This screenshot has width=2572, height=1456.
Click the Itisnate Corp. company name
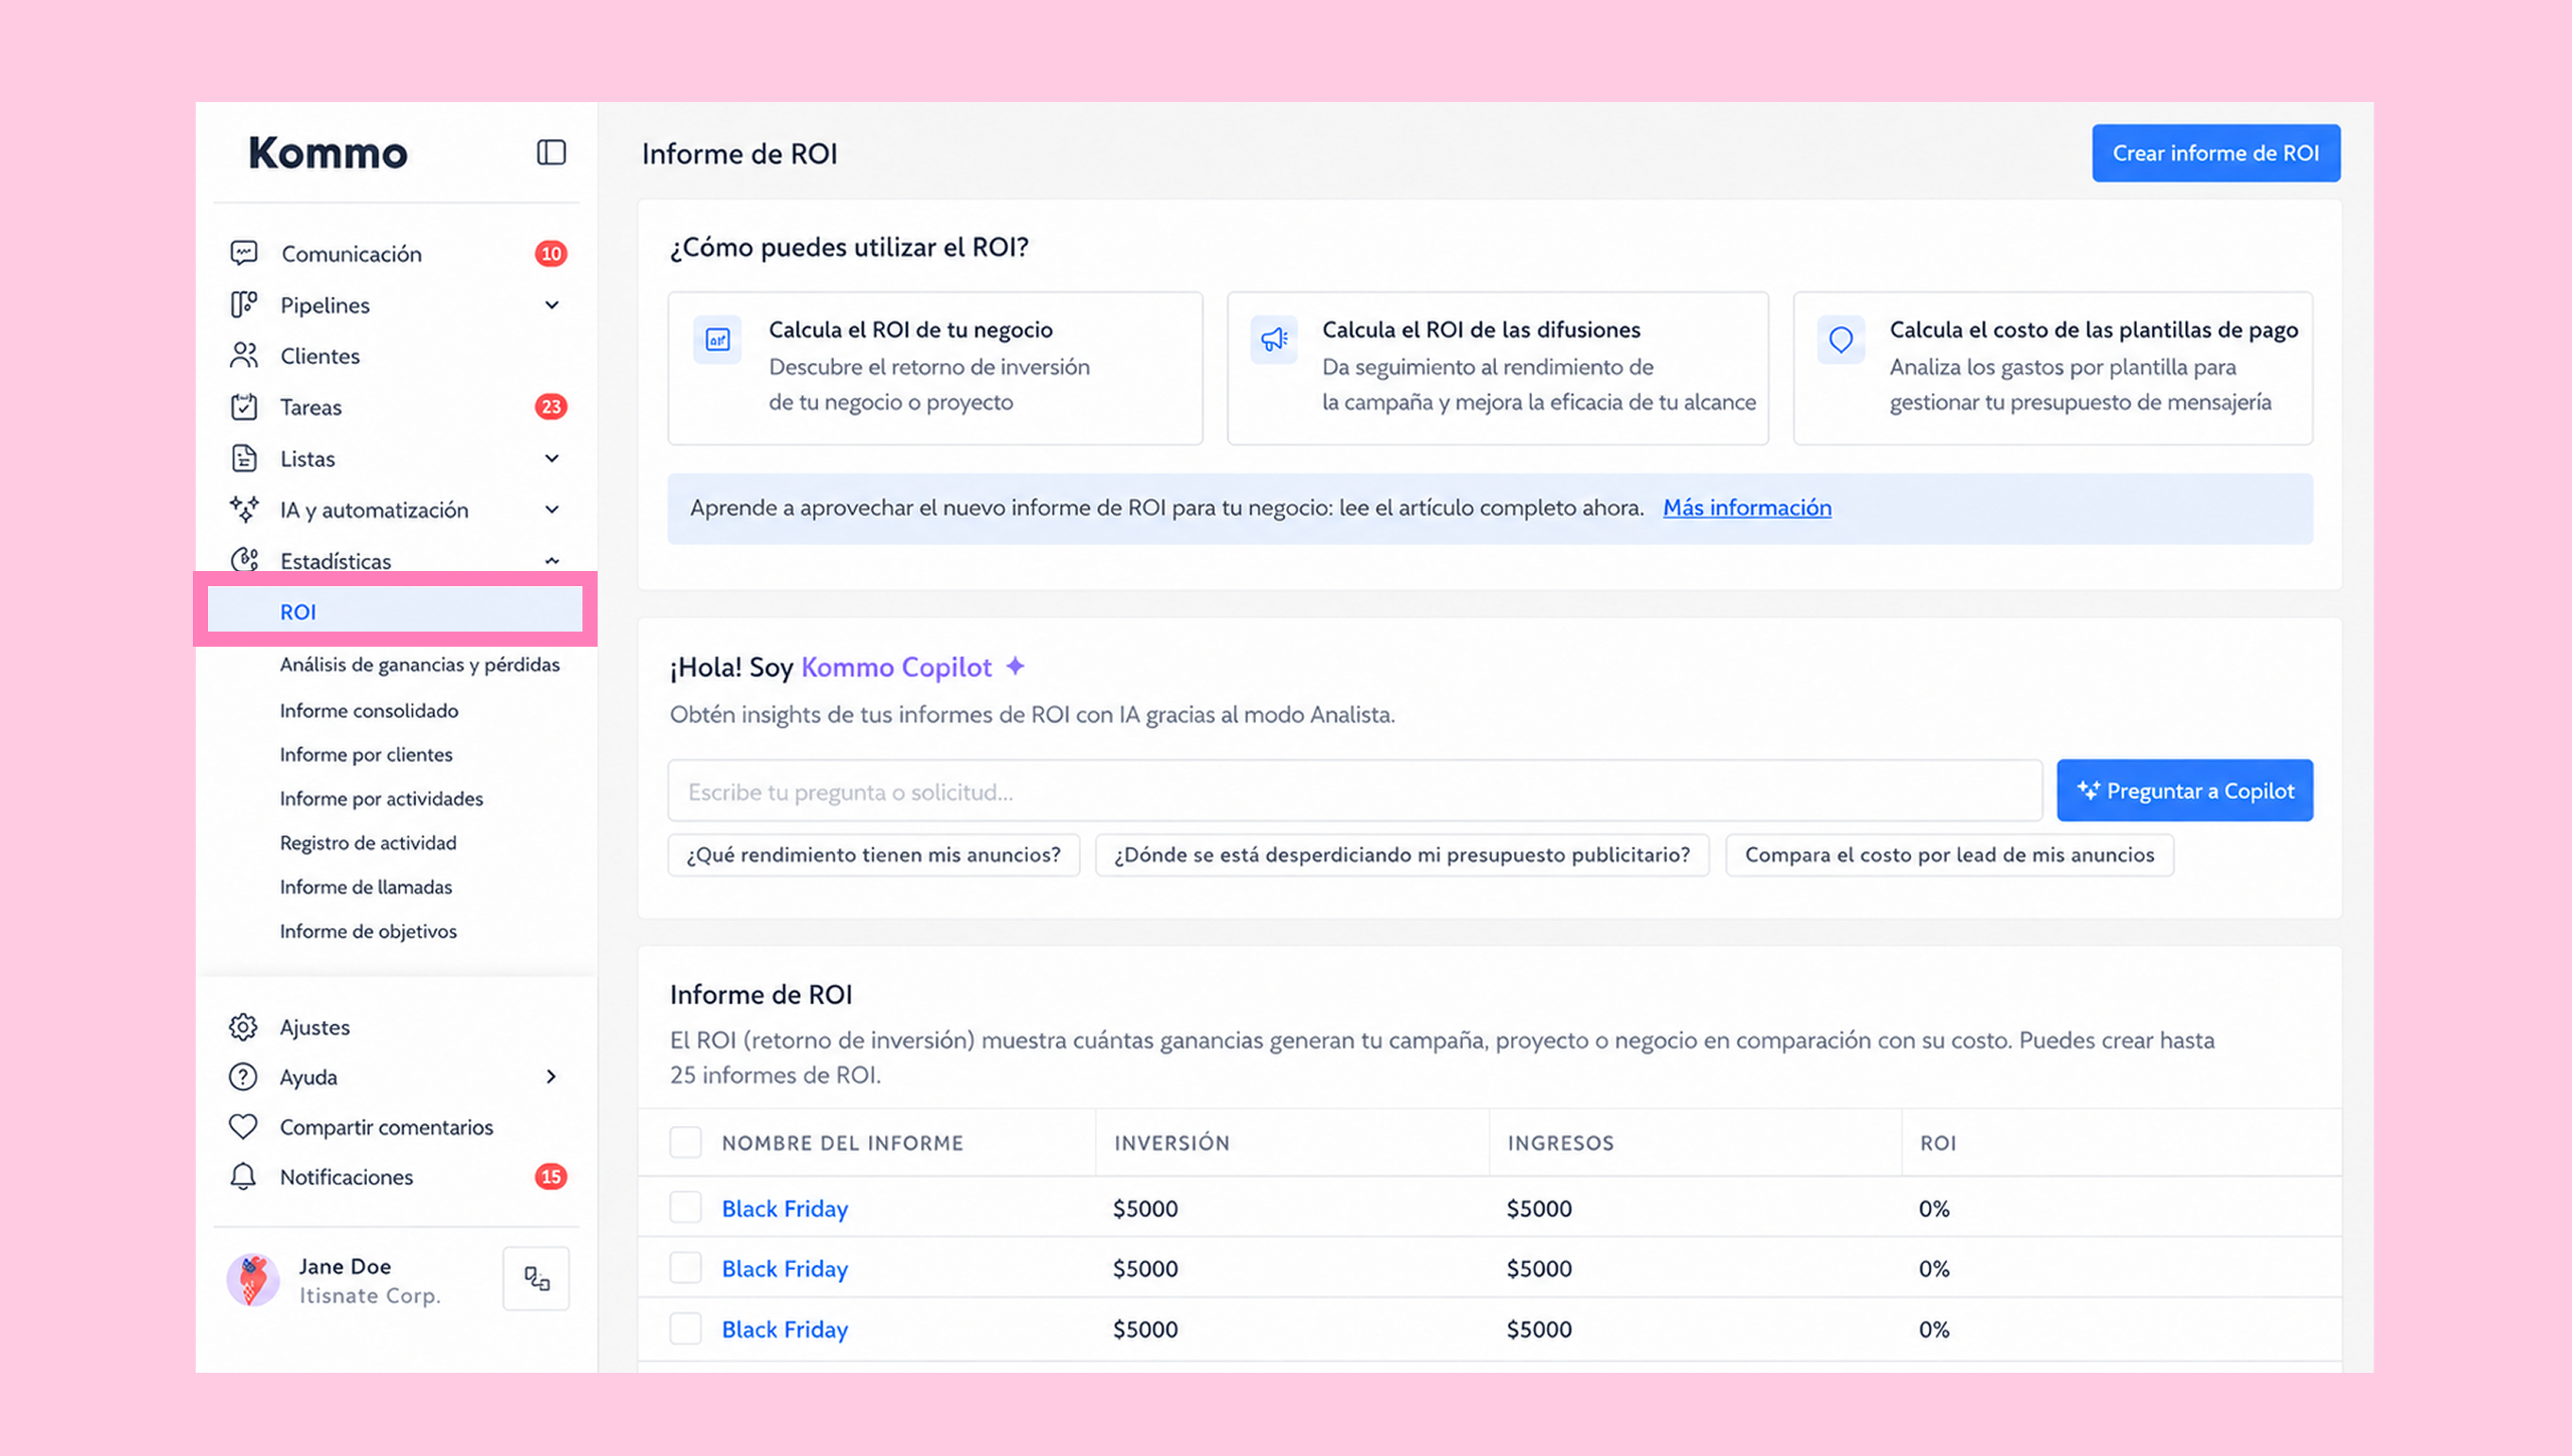(369, 1295)
